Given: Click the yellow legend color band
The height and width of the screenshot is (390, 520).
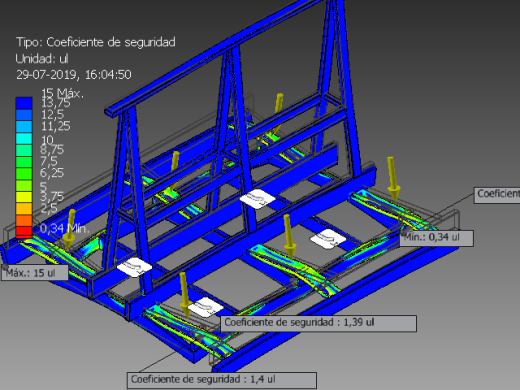Looking at the screenshot, I should point(24,197).
